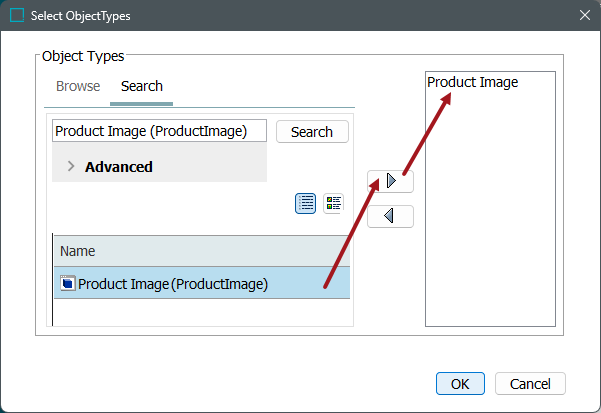Select Product Image in the selected list
The image size is (601, 413).
pos(473,83)
